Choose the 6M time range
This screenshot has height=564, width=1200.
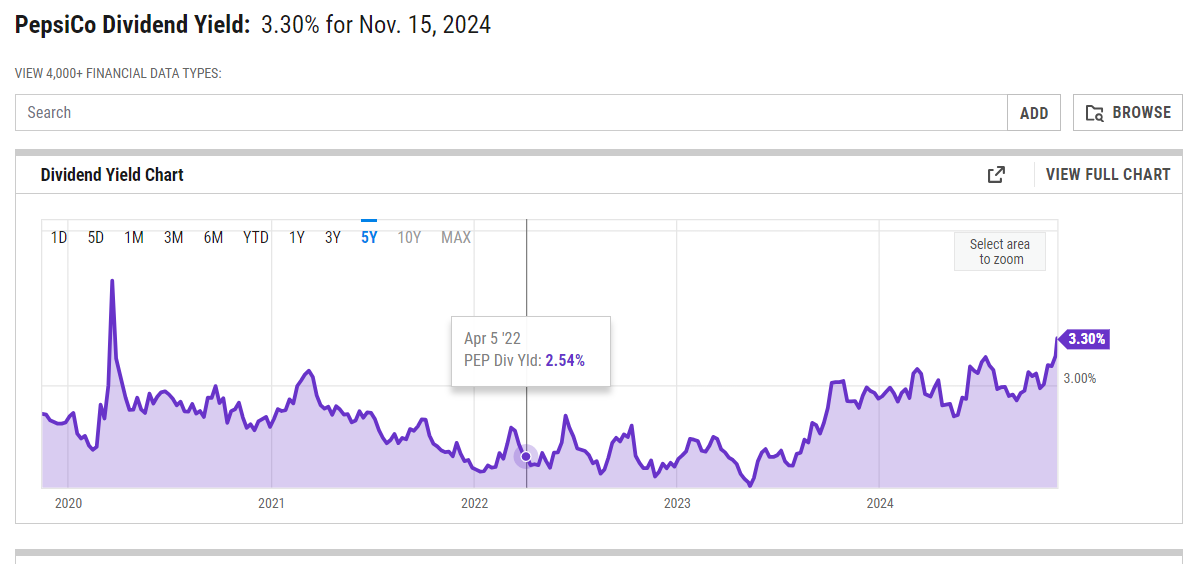tap(213, 237)
